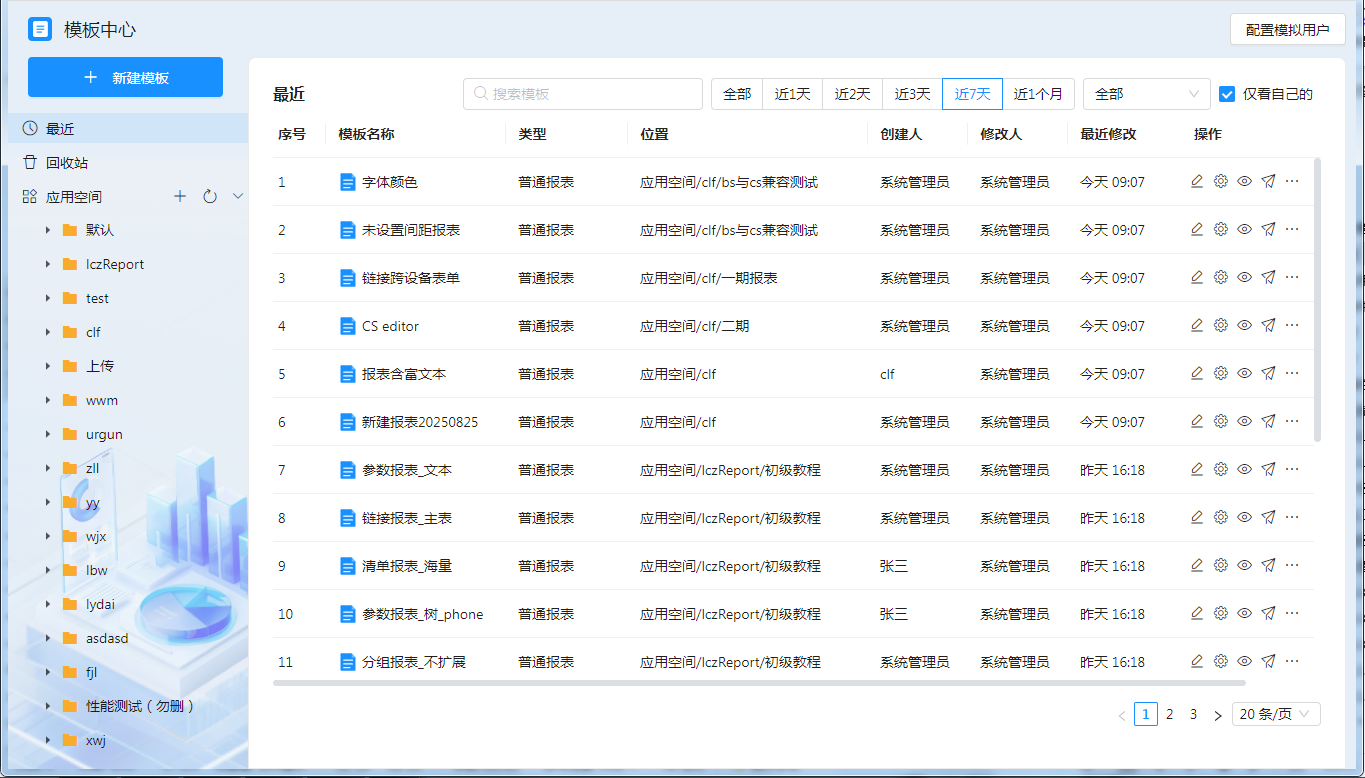Click the 搜索模板 search field

583,94
